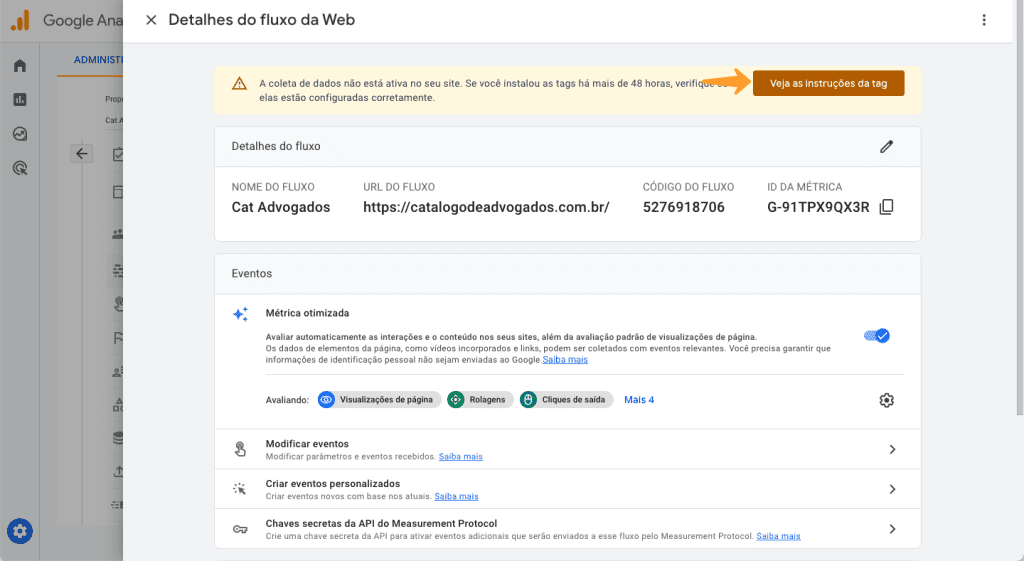The width and height of the screenshot is (1024, 561).
Task: Select the Cliques de saída chip
Action: pyautogui.click(x=566, y=400)
